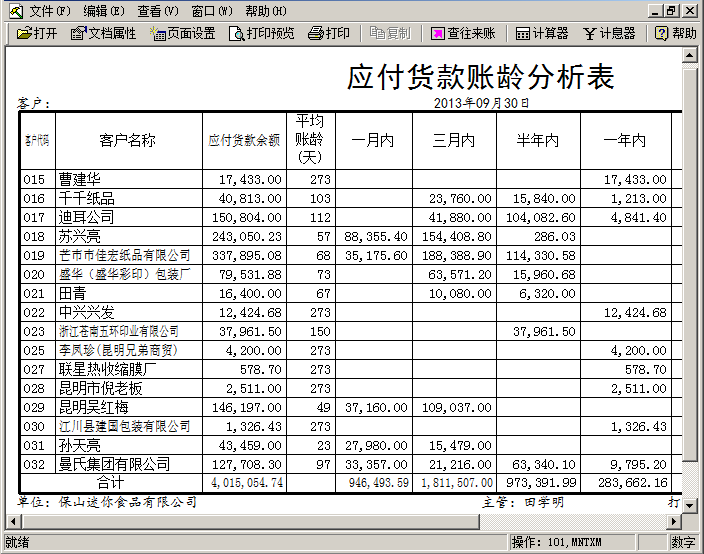The height and width of the screenshot is (554, 704).
Task: Select customer 孙天亮 row
Action: coord(79,445)
